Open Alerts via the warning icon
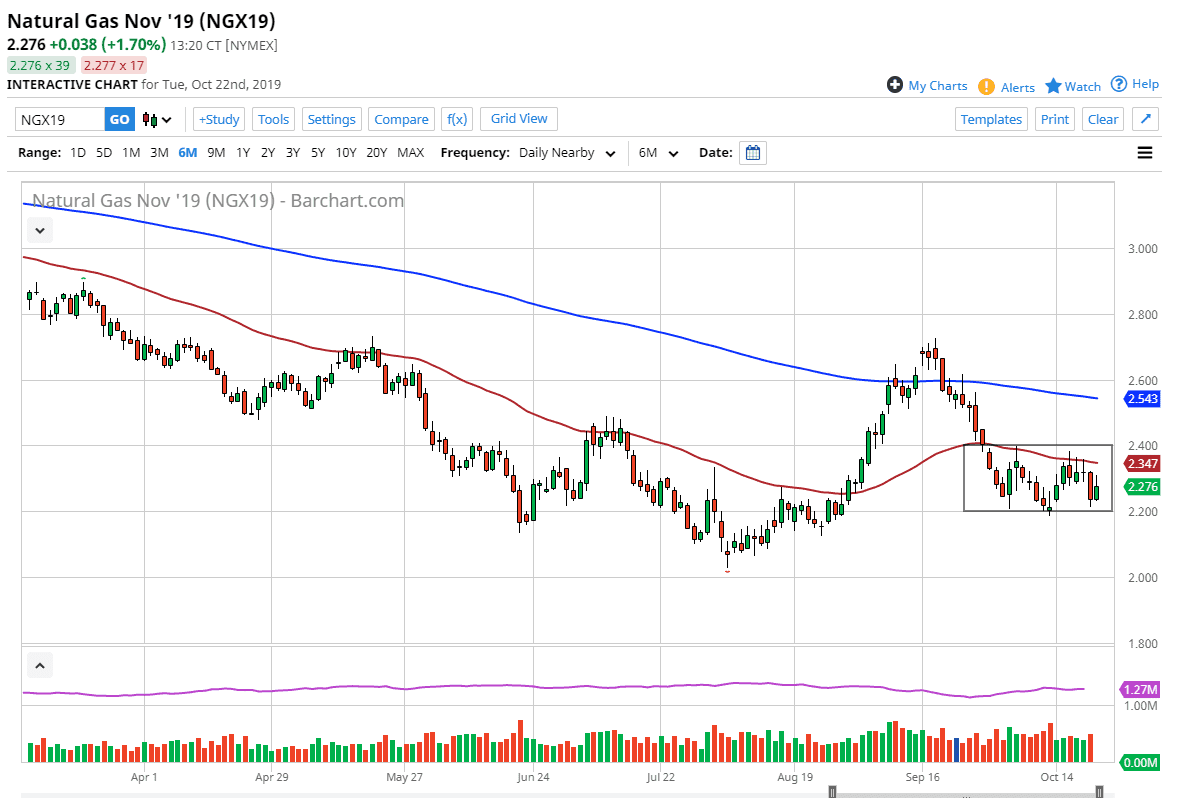This screenshot has width=1179, height=798. [x=986, y=87]
